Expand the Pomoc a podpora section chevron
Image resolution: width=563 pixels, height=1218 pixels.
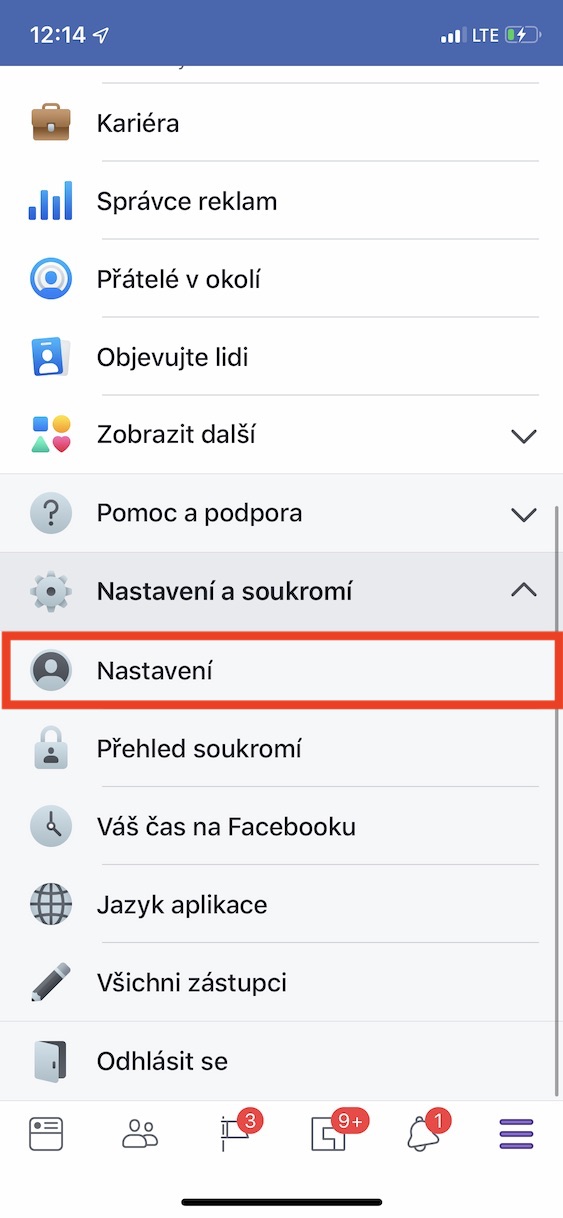click(523, 514)
